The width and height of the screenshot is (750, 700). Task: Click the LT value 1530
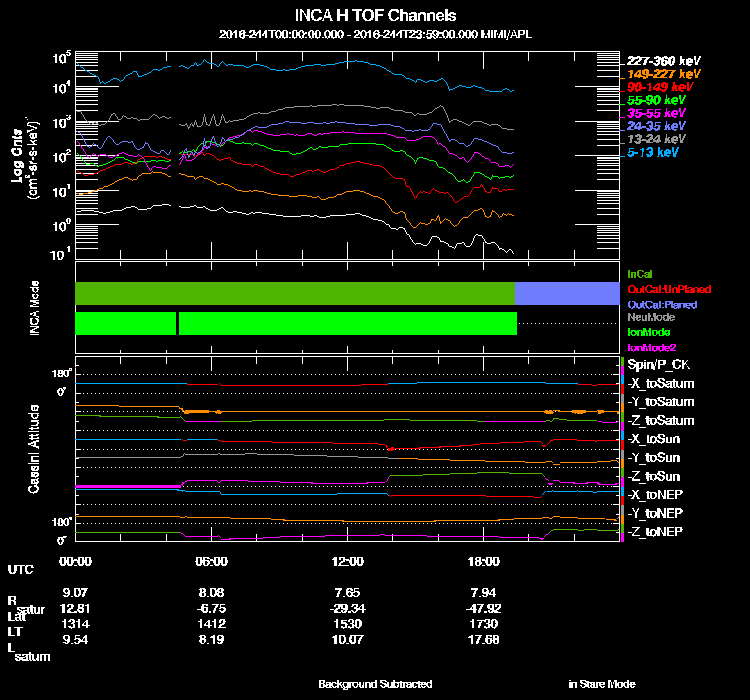(347, 624)
